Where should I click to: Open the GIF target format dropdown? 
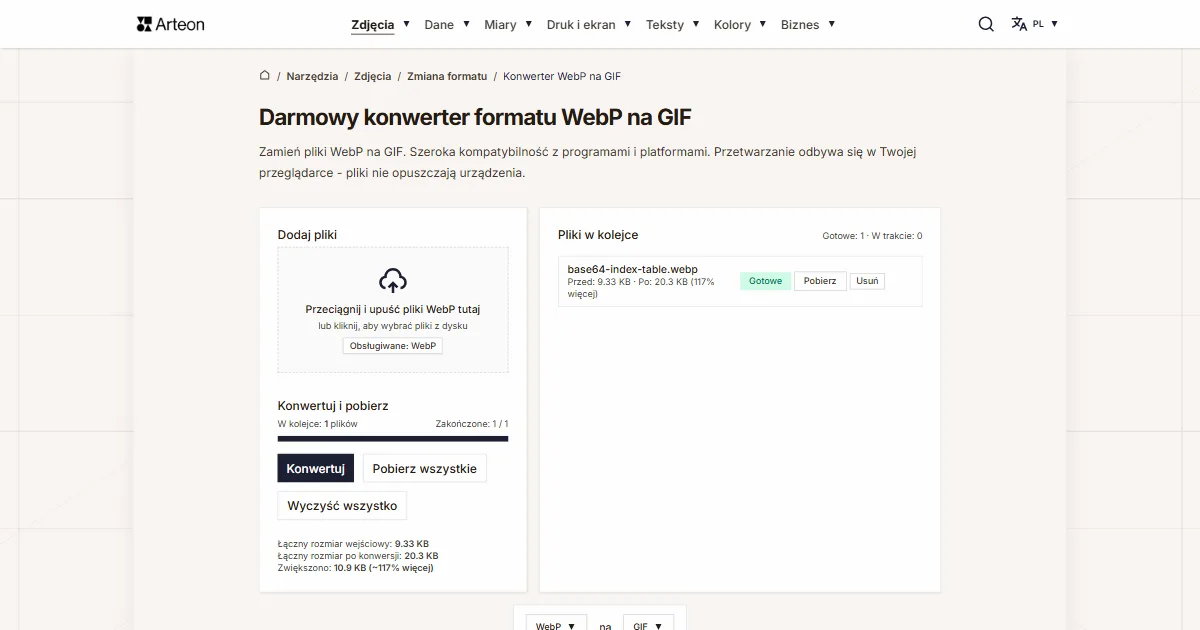648,625
